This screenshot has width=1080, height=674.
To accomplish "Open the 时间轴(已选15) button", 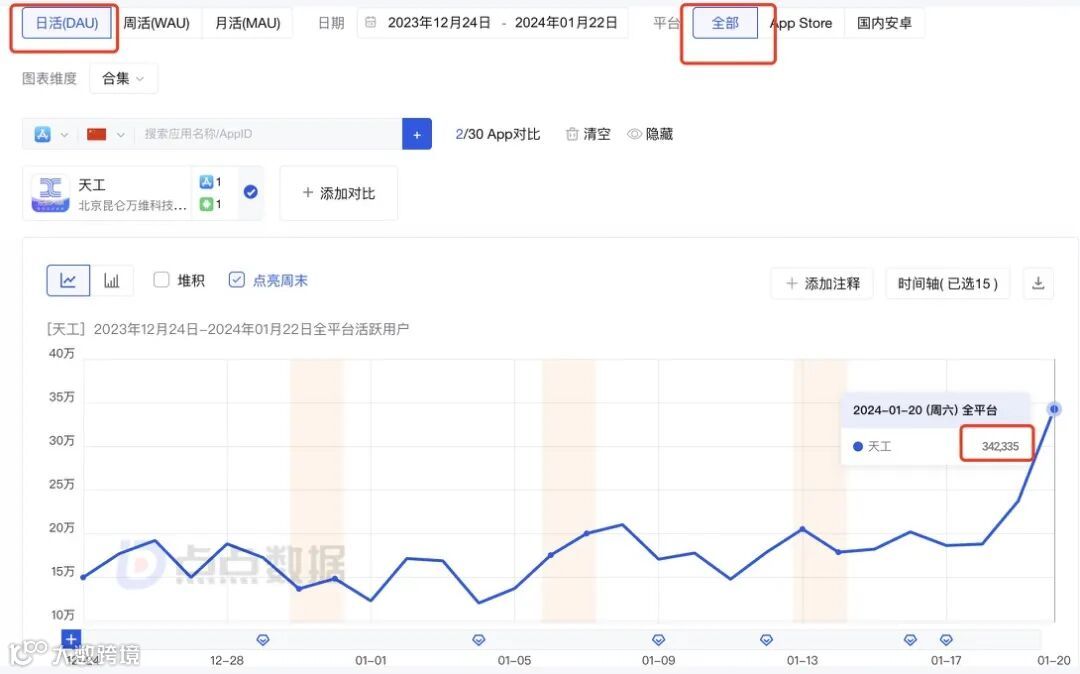I will [948, 284].
